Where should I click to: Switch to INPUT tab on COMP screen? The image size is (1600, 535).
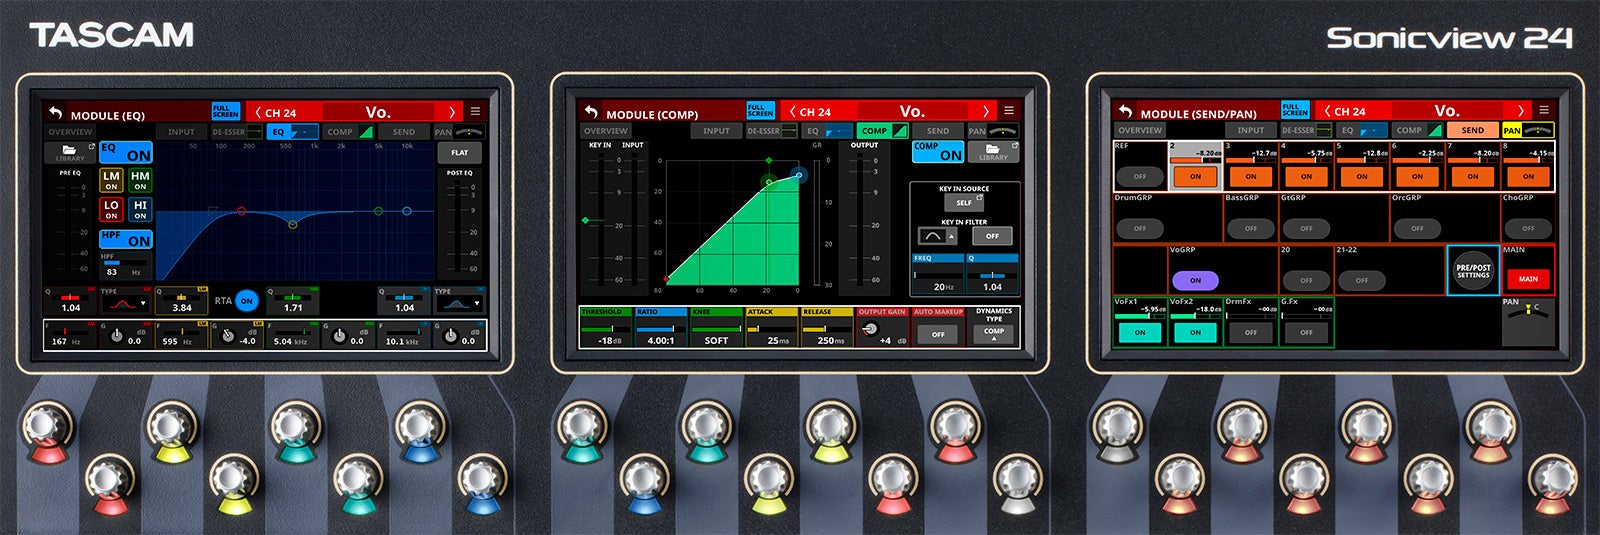[x=716, y=131]
